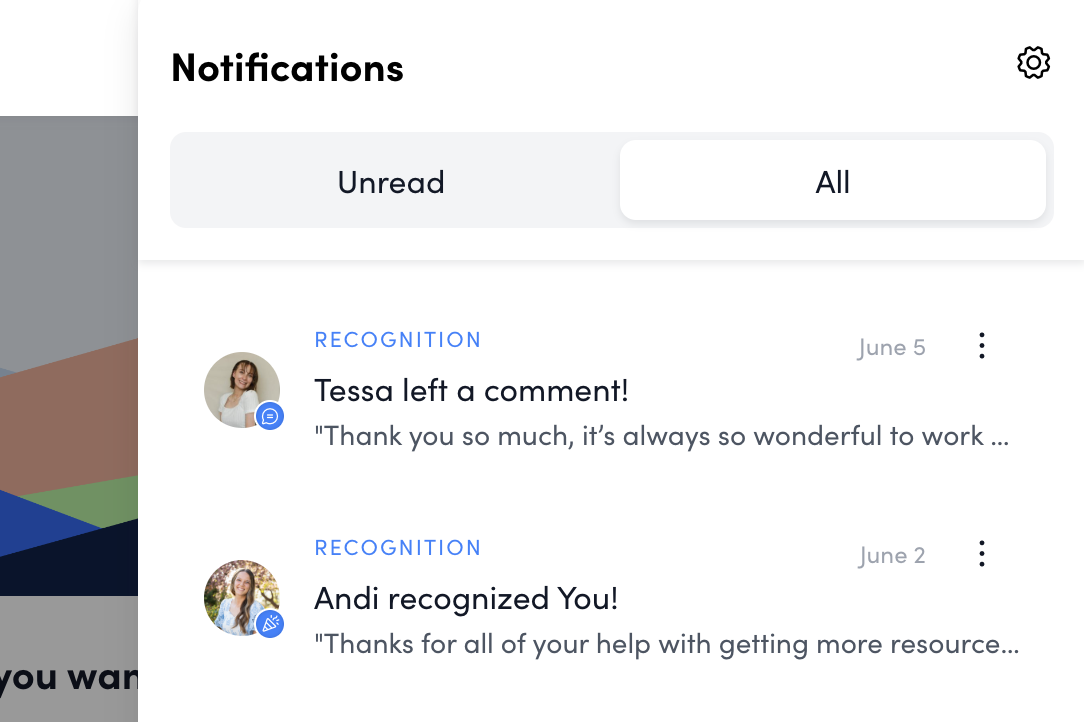Click Tessa's comment preview text
The width and height of the screenshot is (1084, 722).
(x=661, y=436)
